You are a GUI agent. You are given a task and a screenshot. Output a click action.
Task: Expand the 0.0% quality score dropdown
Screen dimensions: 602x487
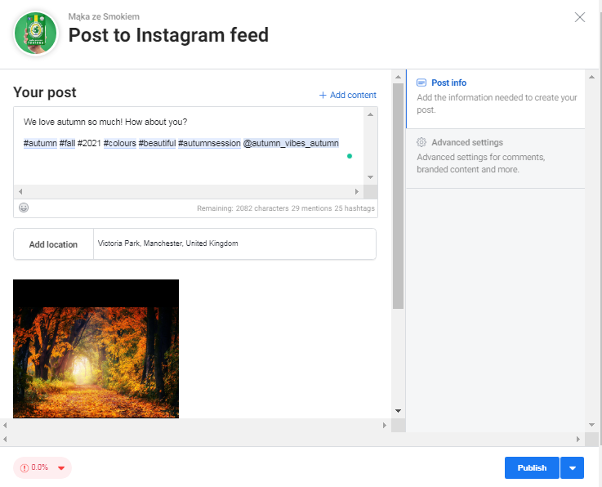tap(61, 468)
